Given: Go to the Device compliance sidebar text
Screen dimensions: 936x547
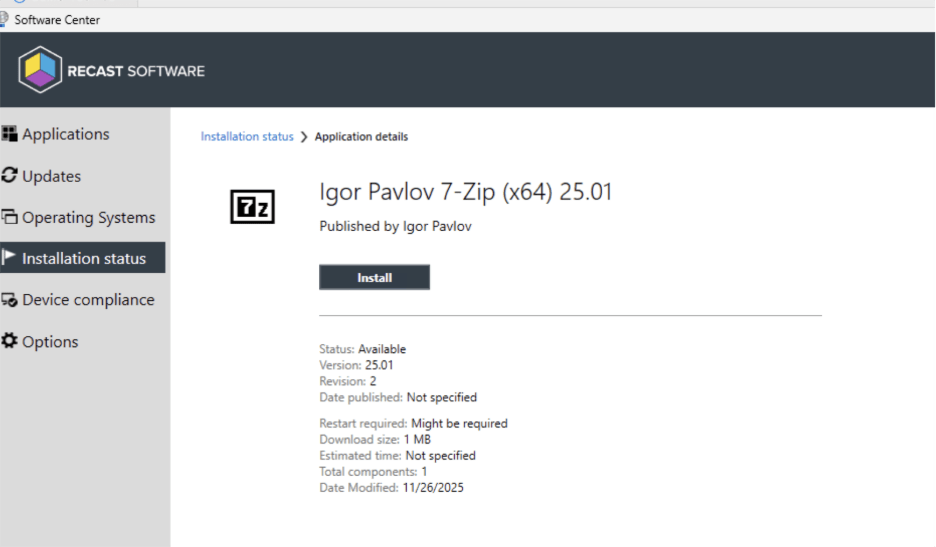Looking at the screenshot, I should [x=88, y=300].
